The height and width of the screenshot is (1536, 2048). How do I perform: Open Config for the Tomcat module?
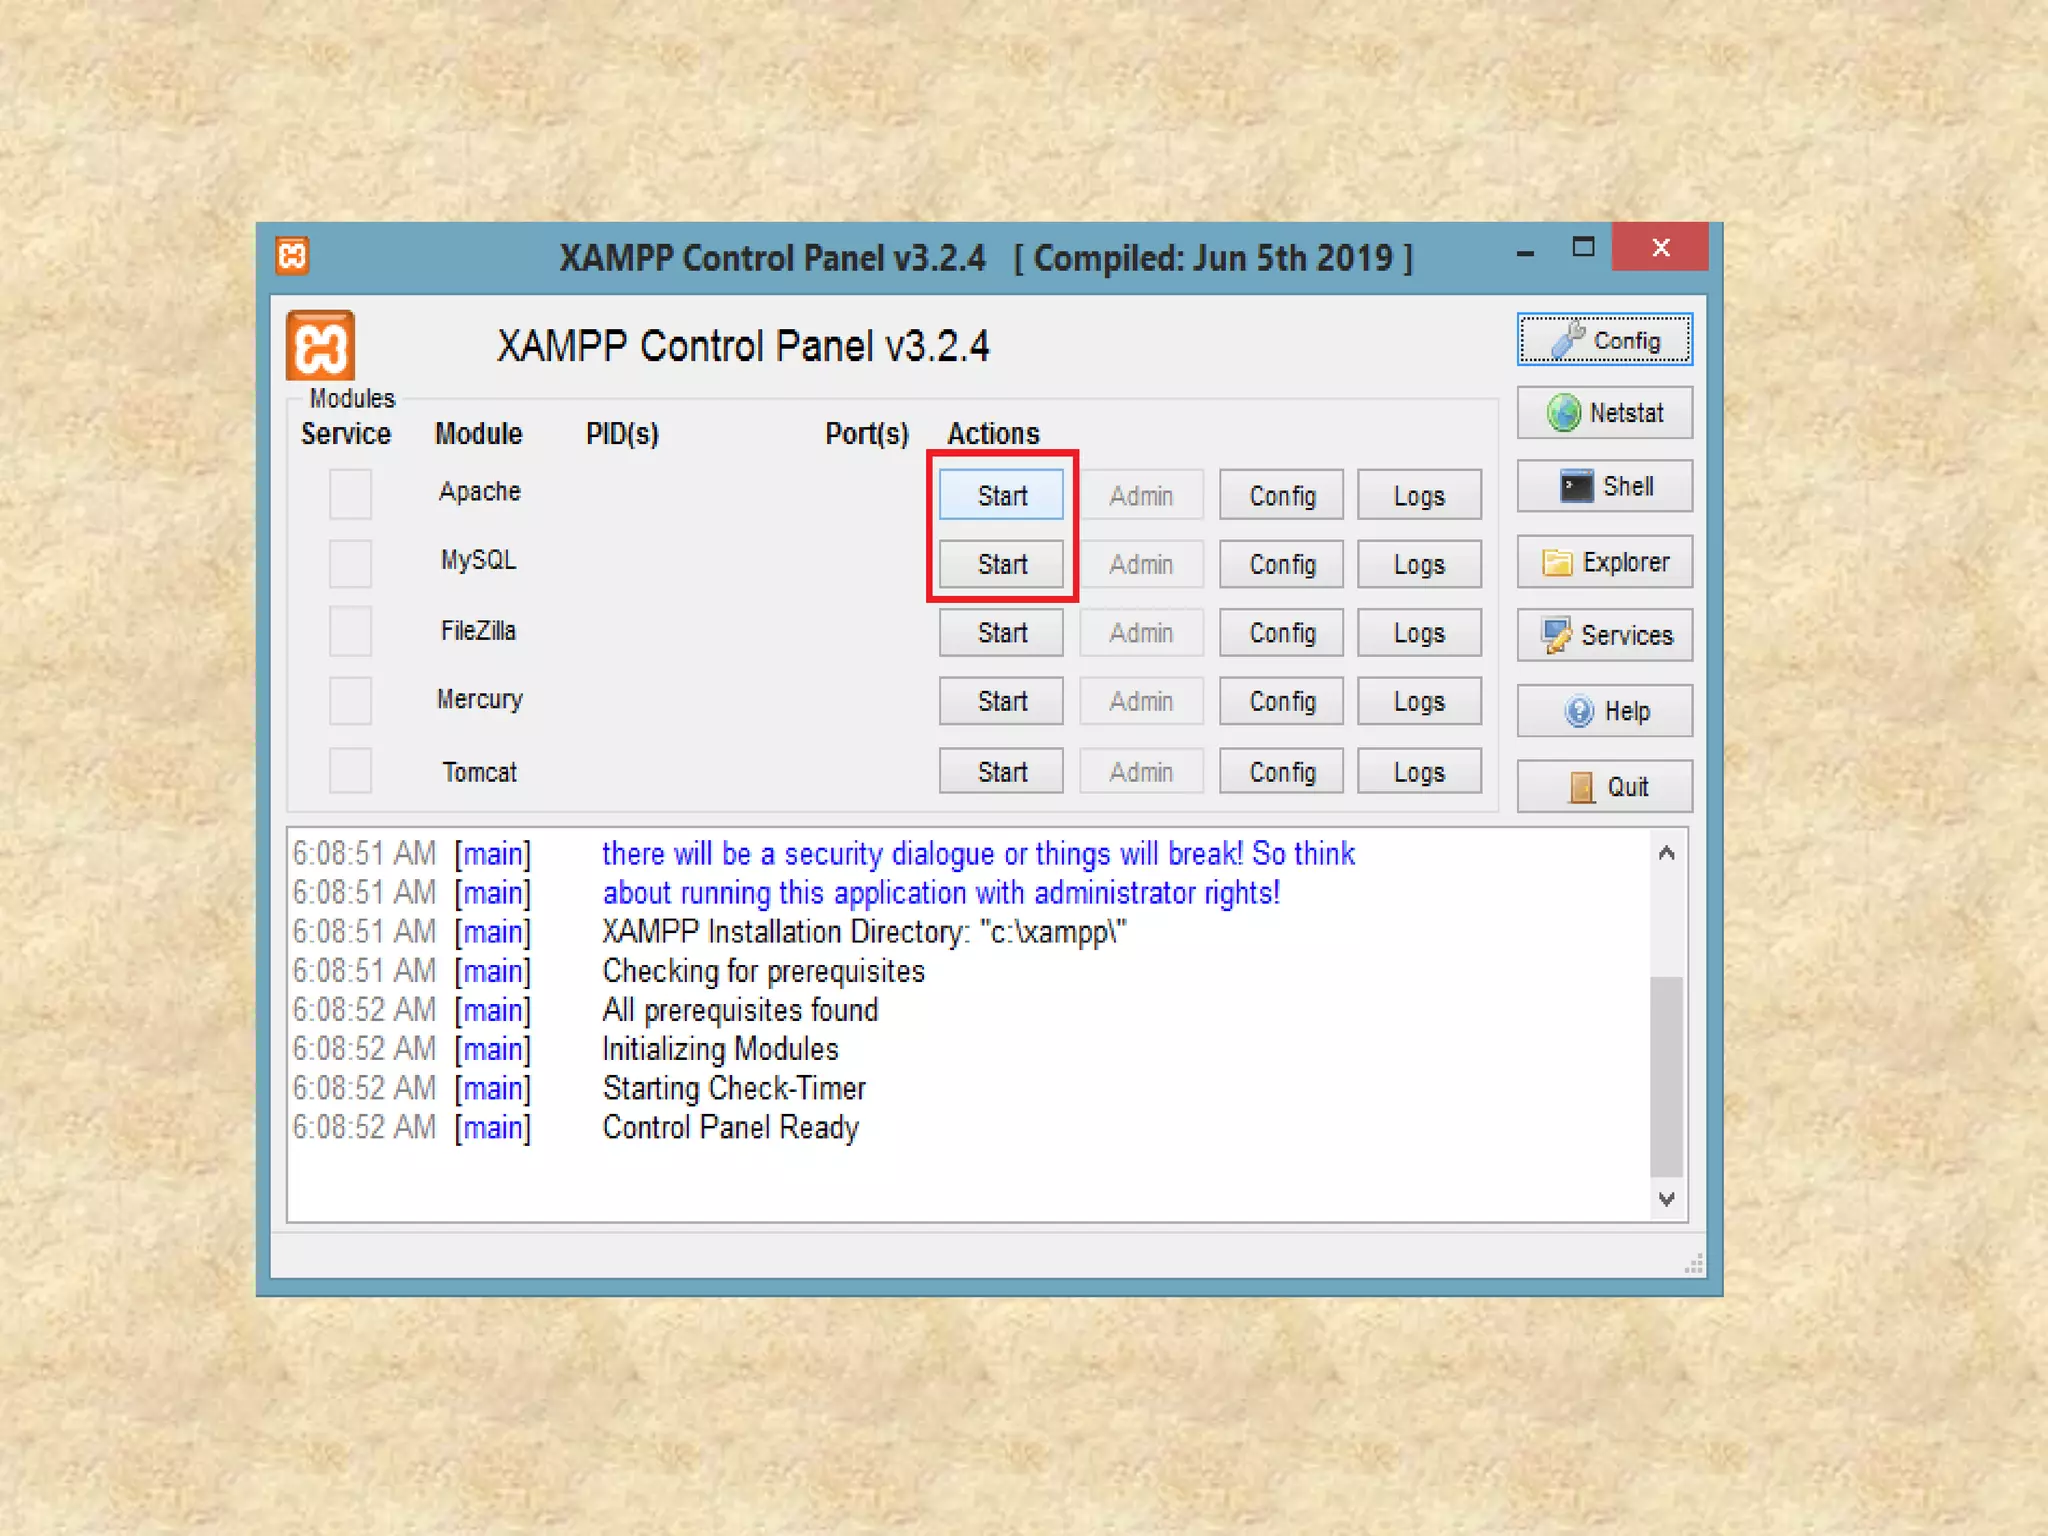1281,772
